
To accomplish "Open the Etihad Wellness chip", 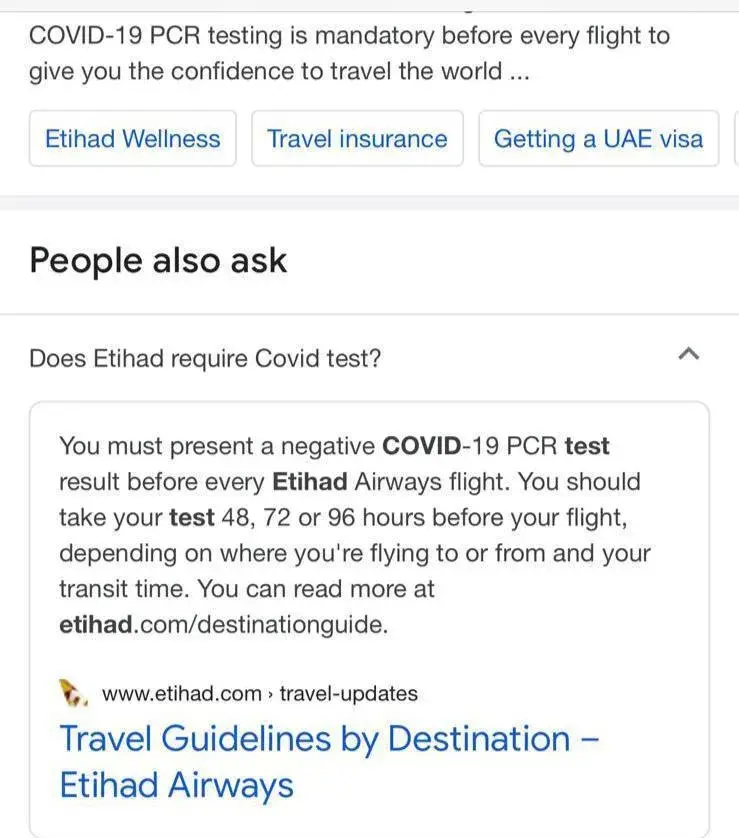I will [132, 138].
